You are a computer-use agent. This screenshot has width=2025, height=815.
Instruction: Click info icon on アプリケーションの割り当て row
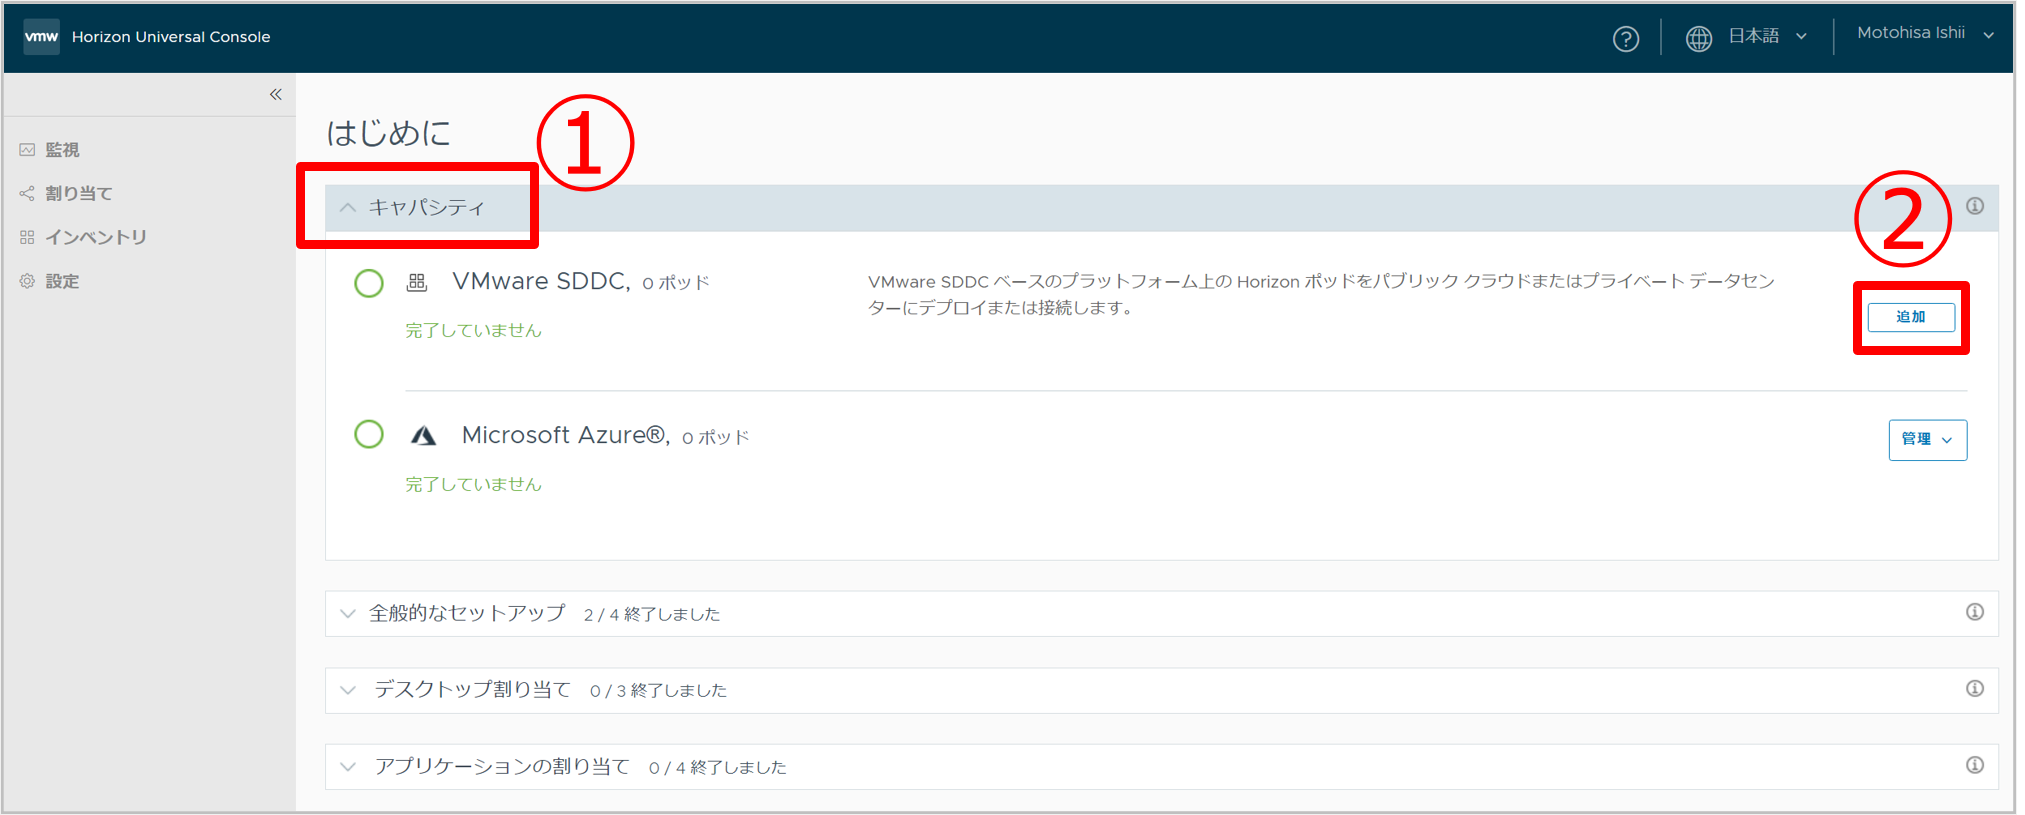pyautogui.click(x=1975, y=765)
